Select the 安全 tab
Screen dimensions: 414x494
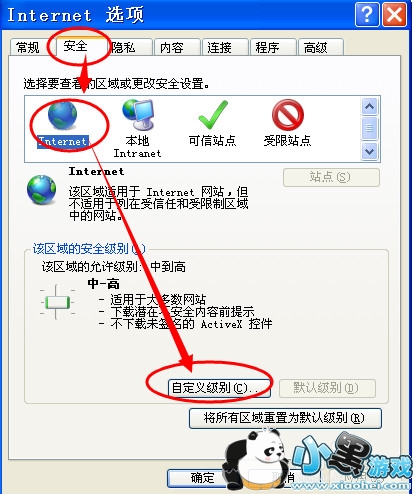[76, 46]
